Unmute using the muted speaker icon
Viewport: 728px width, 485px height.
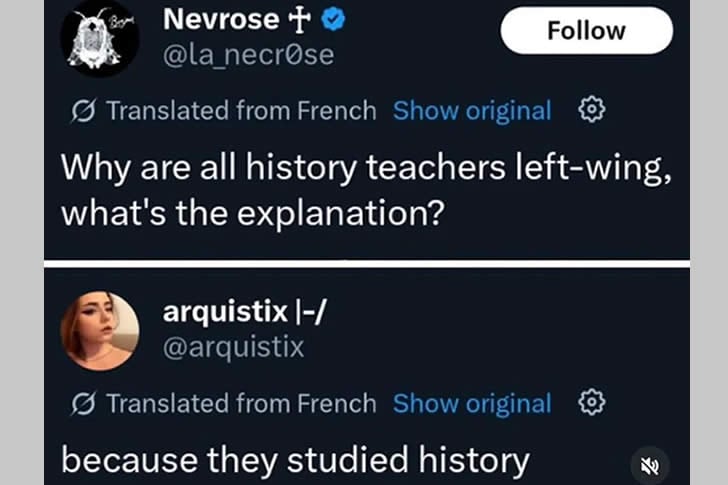click(x=650, y=465)
